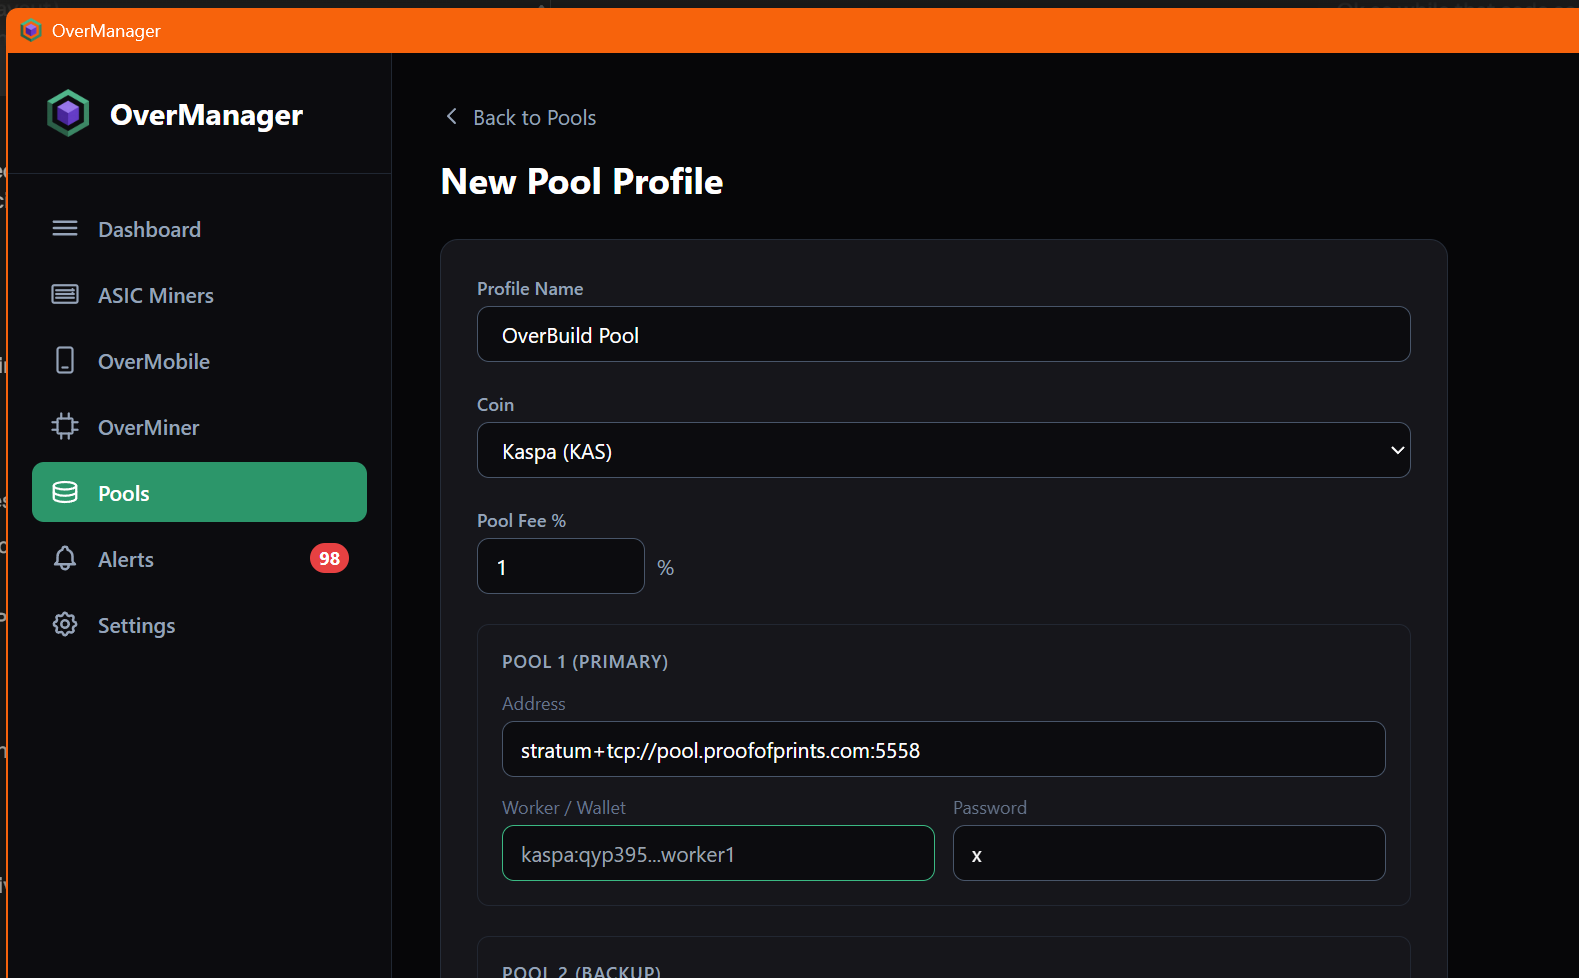Click the OverMiner chip icon
This screenshot has height=978, width=1579.
pos(65,427)
